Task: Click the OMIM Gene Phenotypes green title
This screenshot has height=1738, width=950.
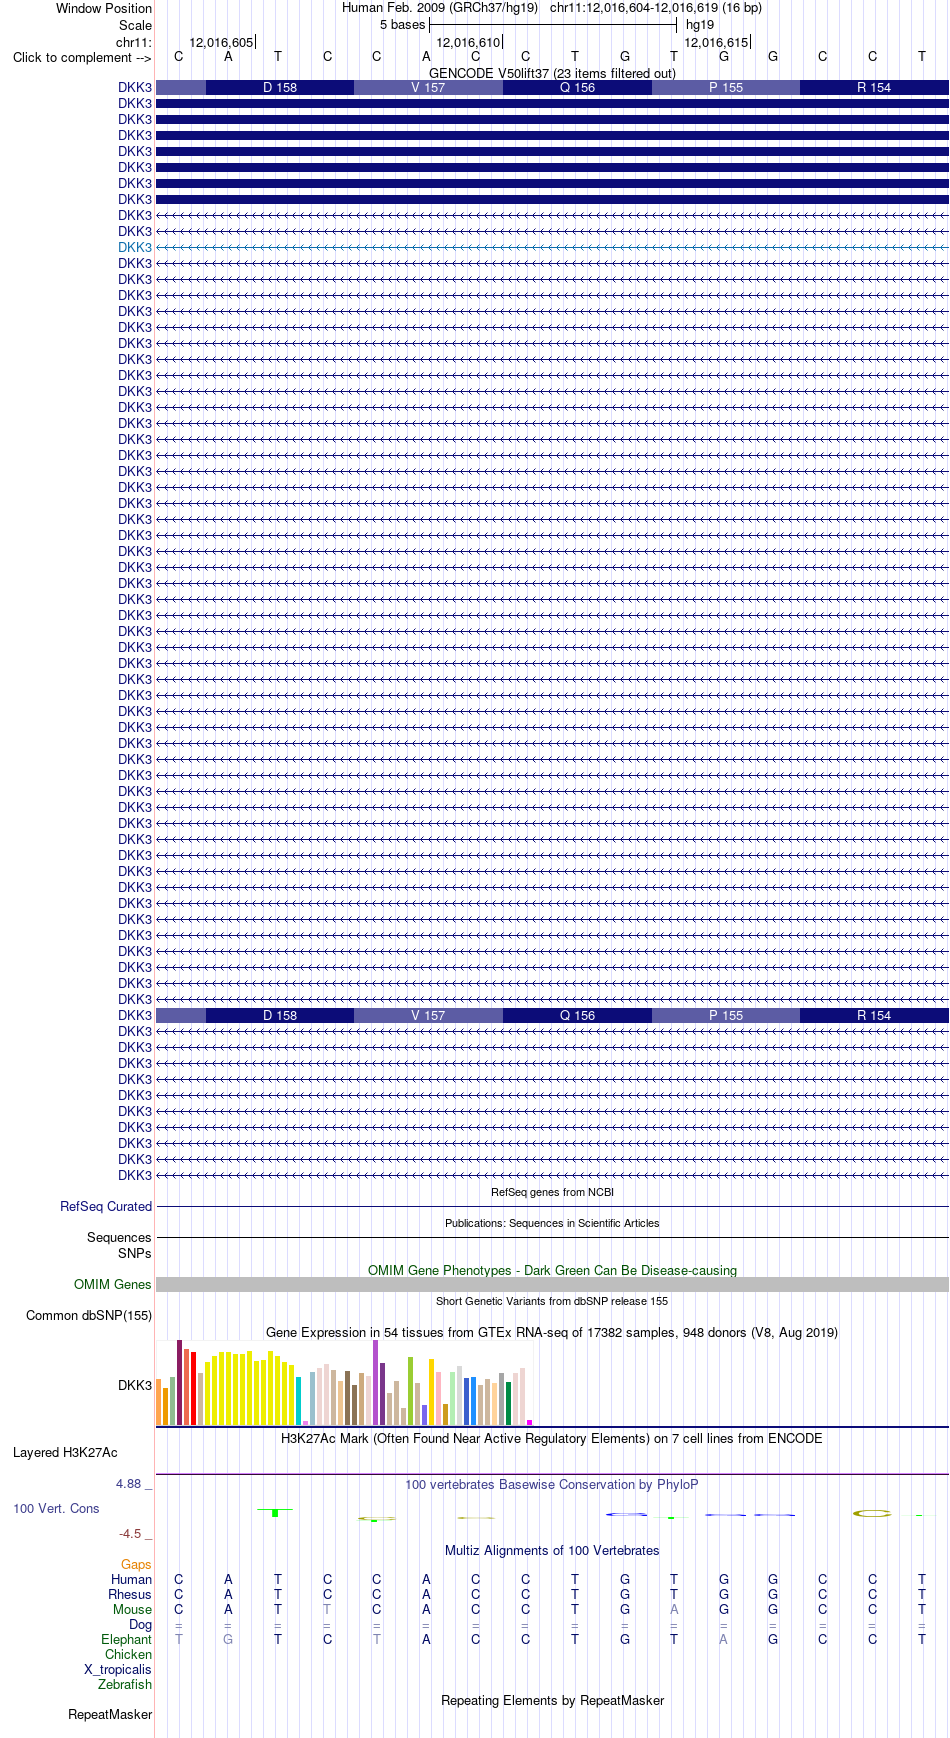Action: pyautogui.click(x=552, y=1270)
